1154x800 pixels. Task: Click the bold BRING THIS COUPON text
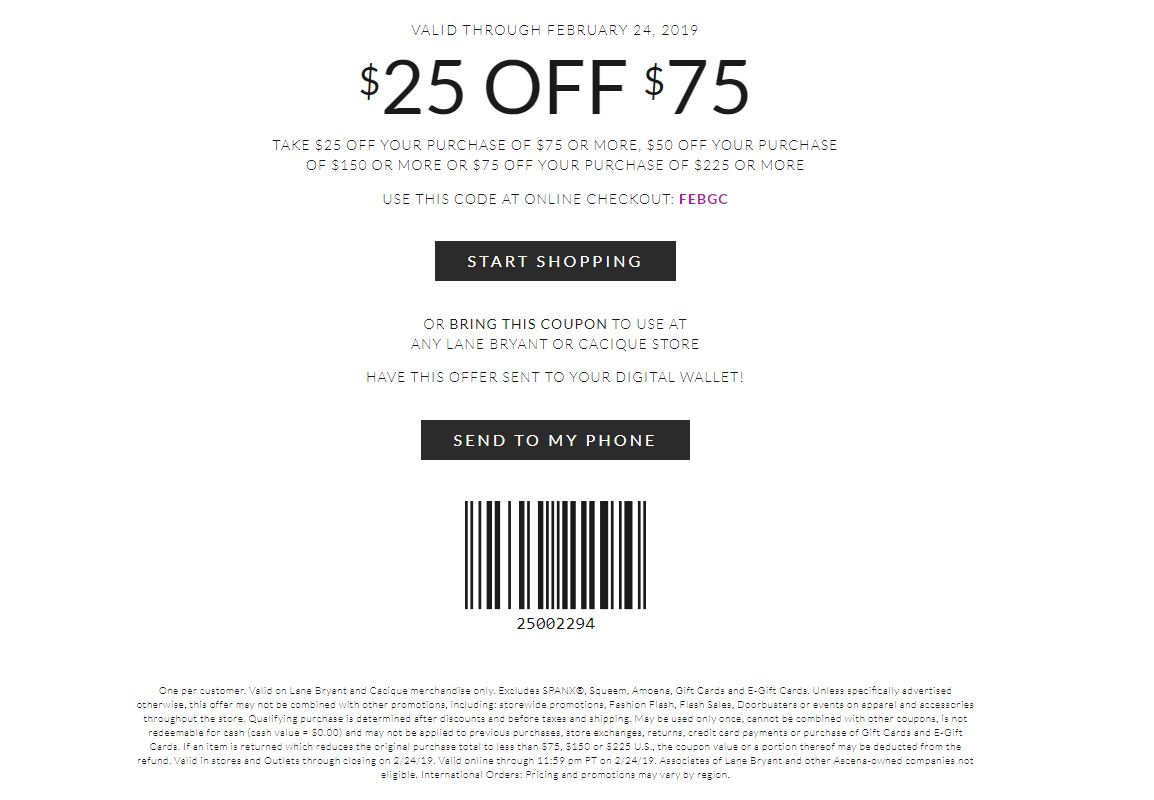(x=528, y=324)
